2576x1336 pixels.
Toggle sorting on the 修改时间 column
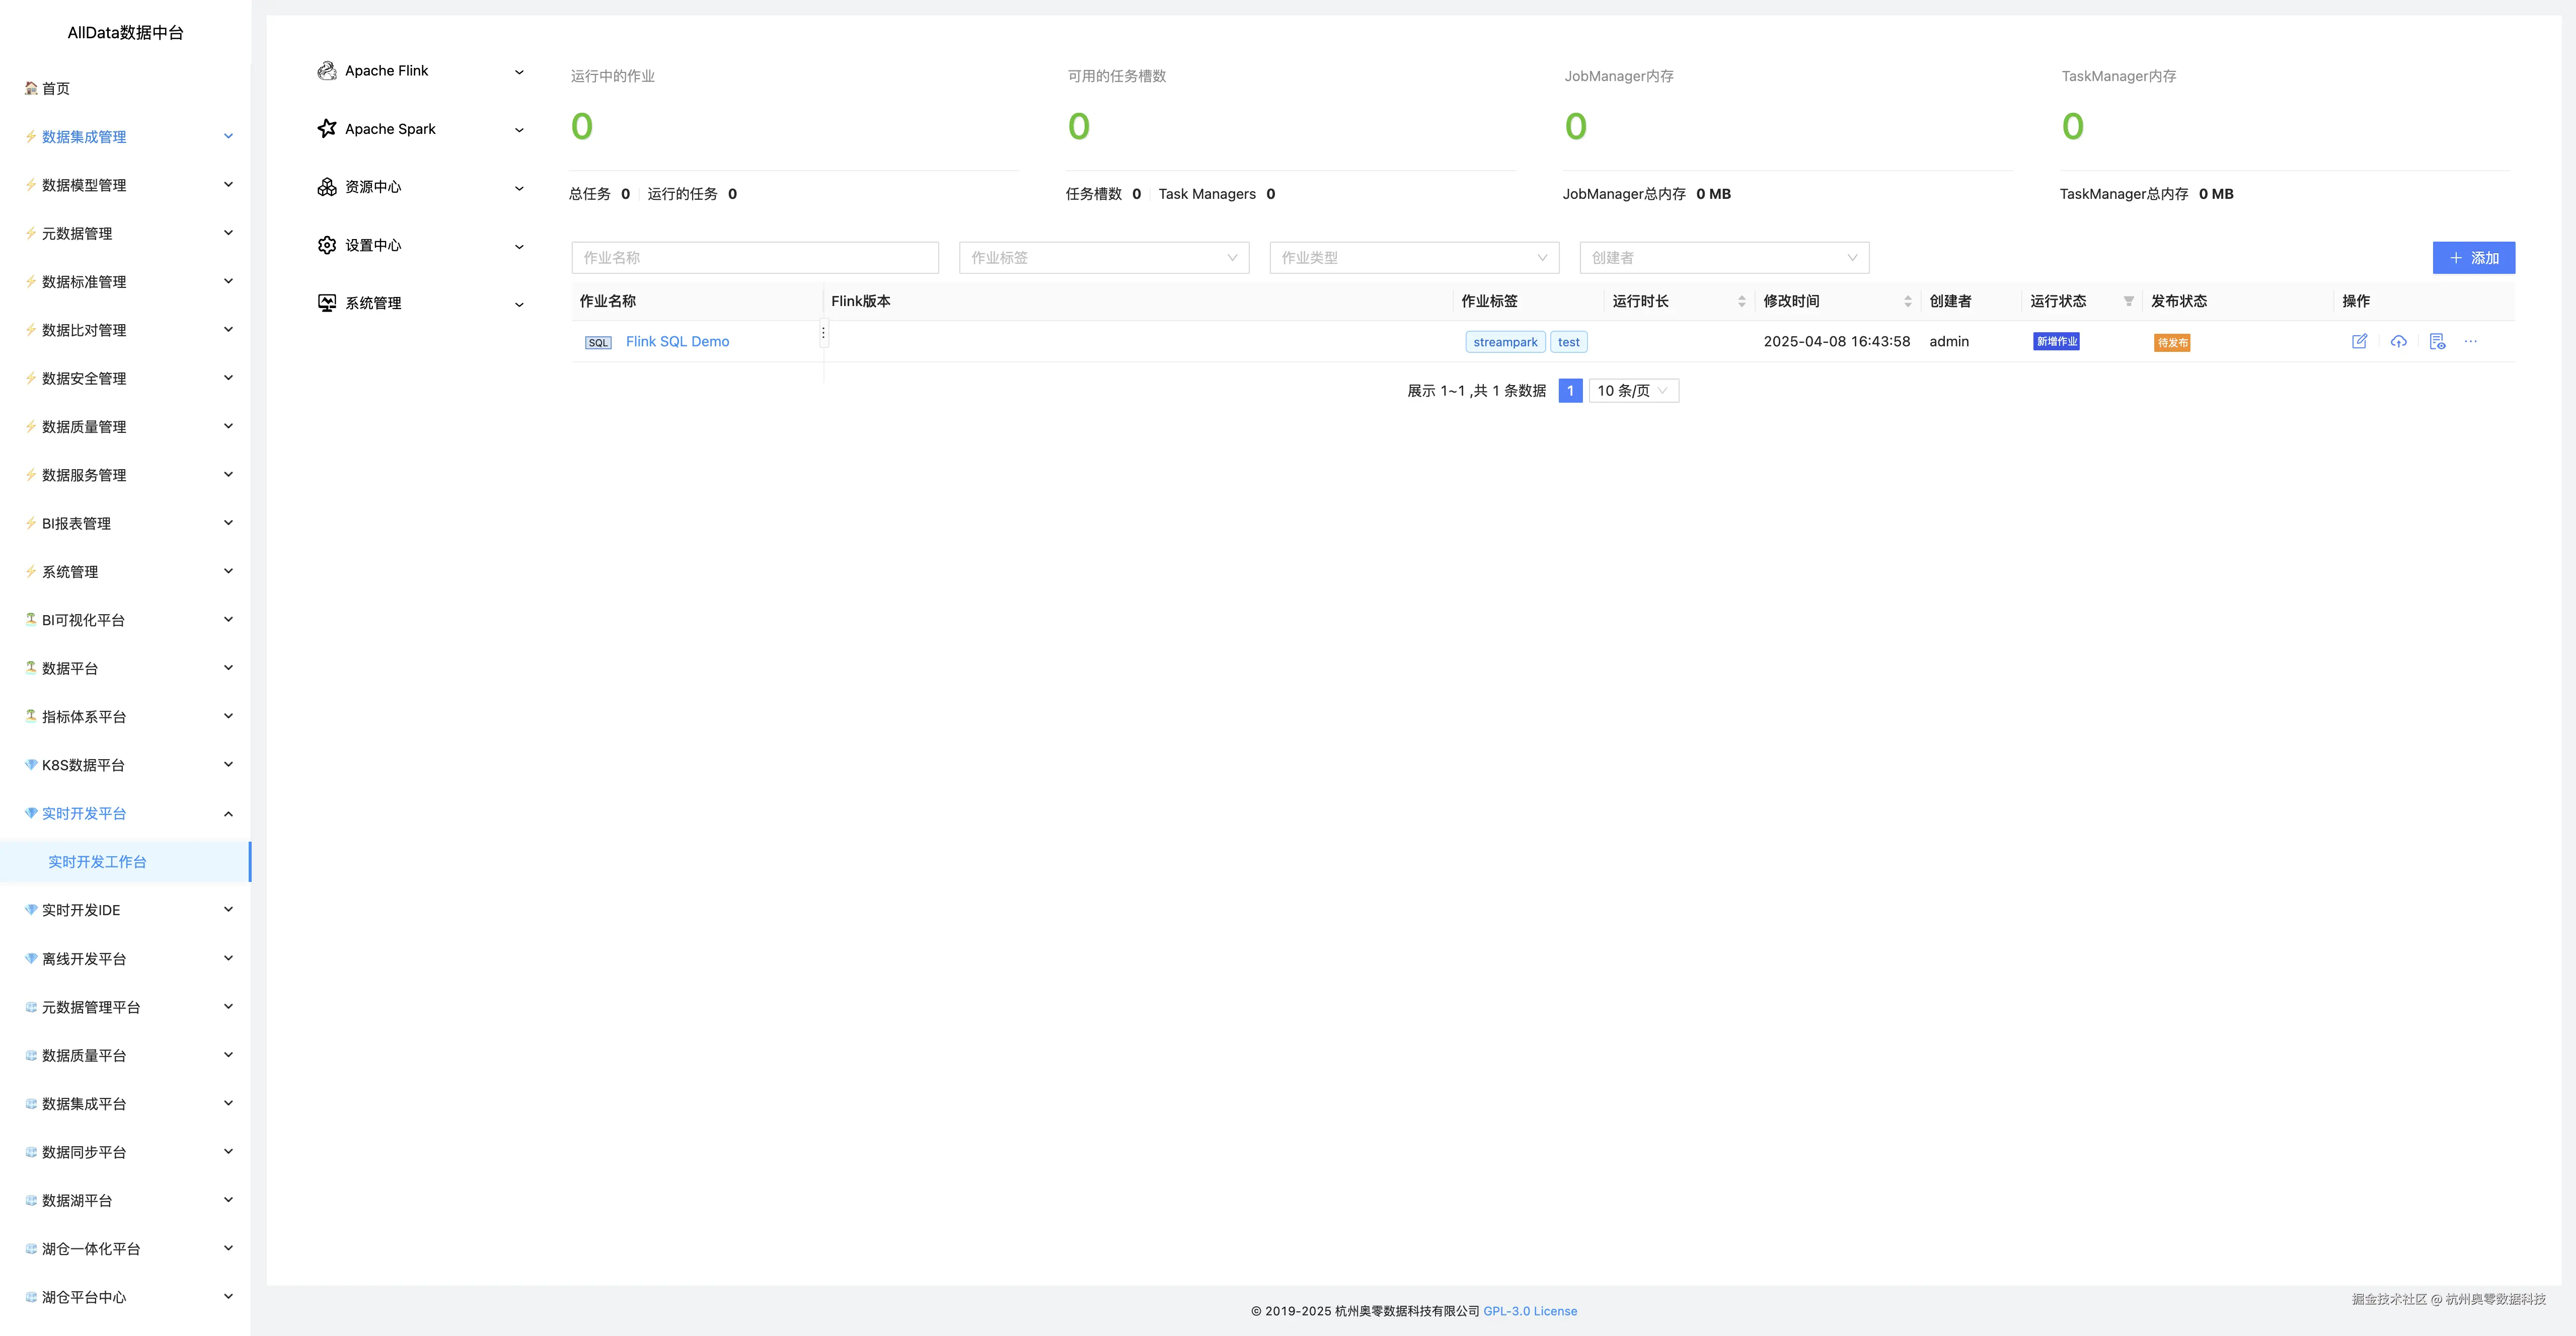click(1908, 301)
